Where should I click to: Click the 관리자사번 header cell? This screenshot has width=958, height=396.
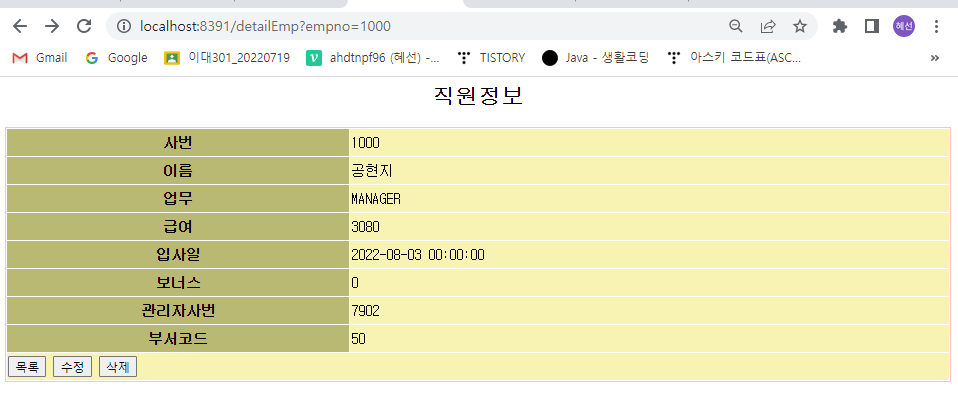click(178, 311)
